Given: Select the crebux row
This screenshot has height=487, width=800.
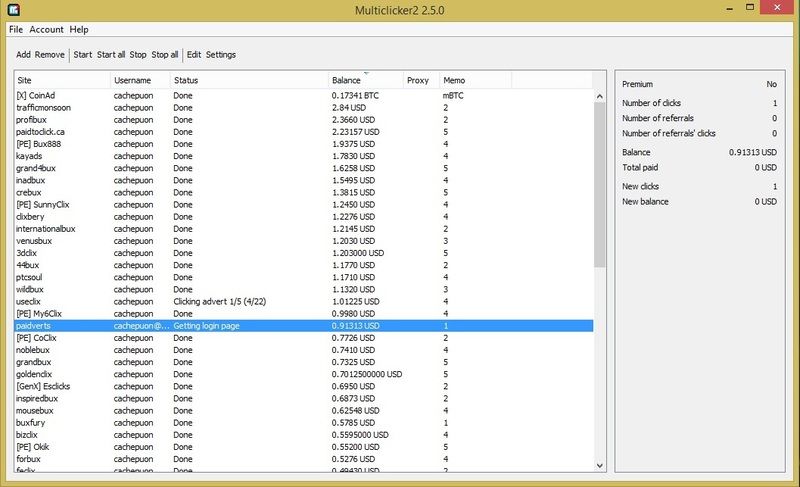Looking at the screenshot, I should 304,192.
